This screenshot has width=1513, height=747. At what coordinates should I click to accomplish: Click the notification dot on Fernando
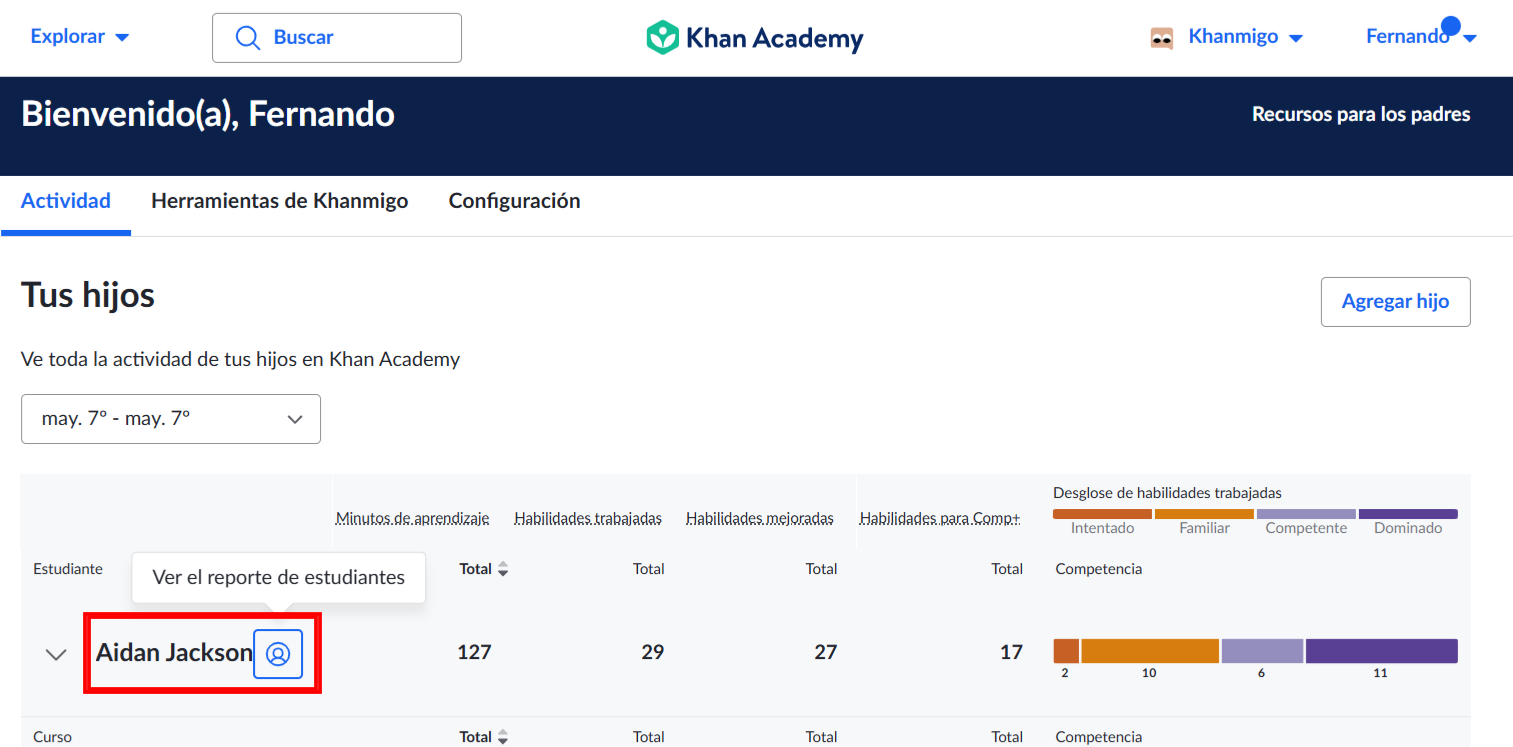1450,26
